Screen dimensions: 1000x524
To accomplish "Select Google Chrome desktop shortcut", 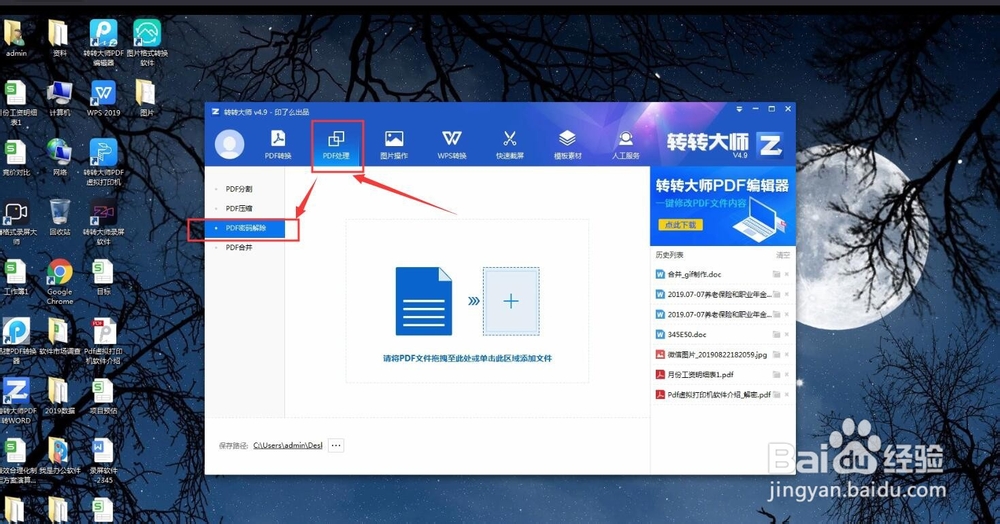I will pos(59,281).
